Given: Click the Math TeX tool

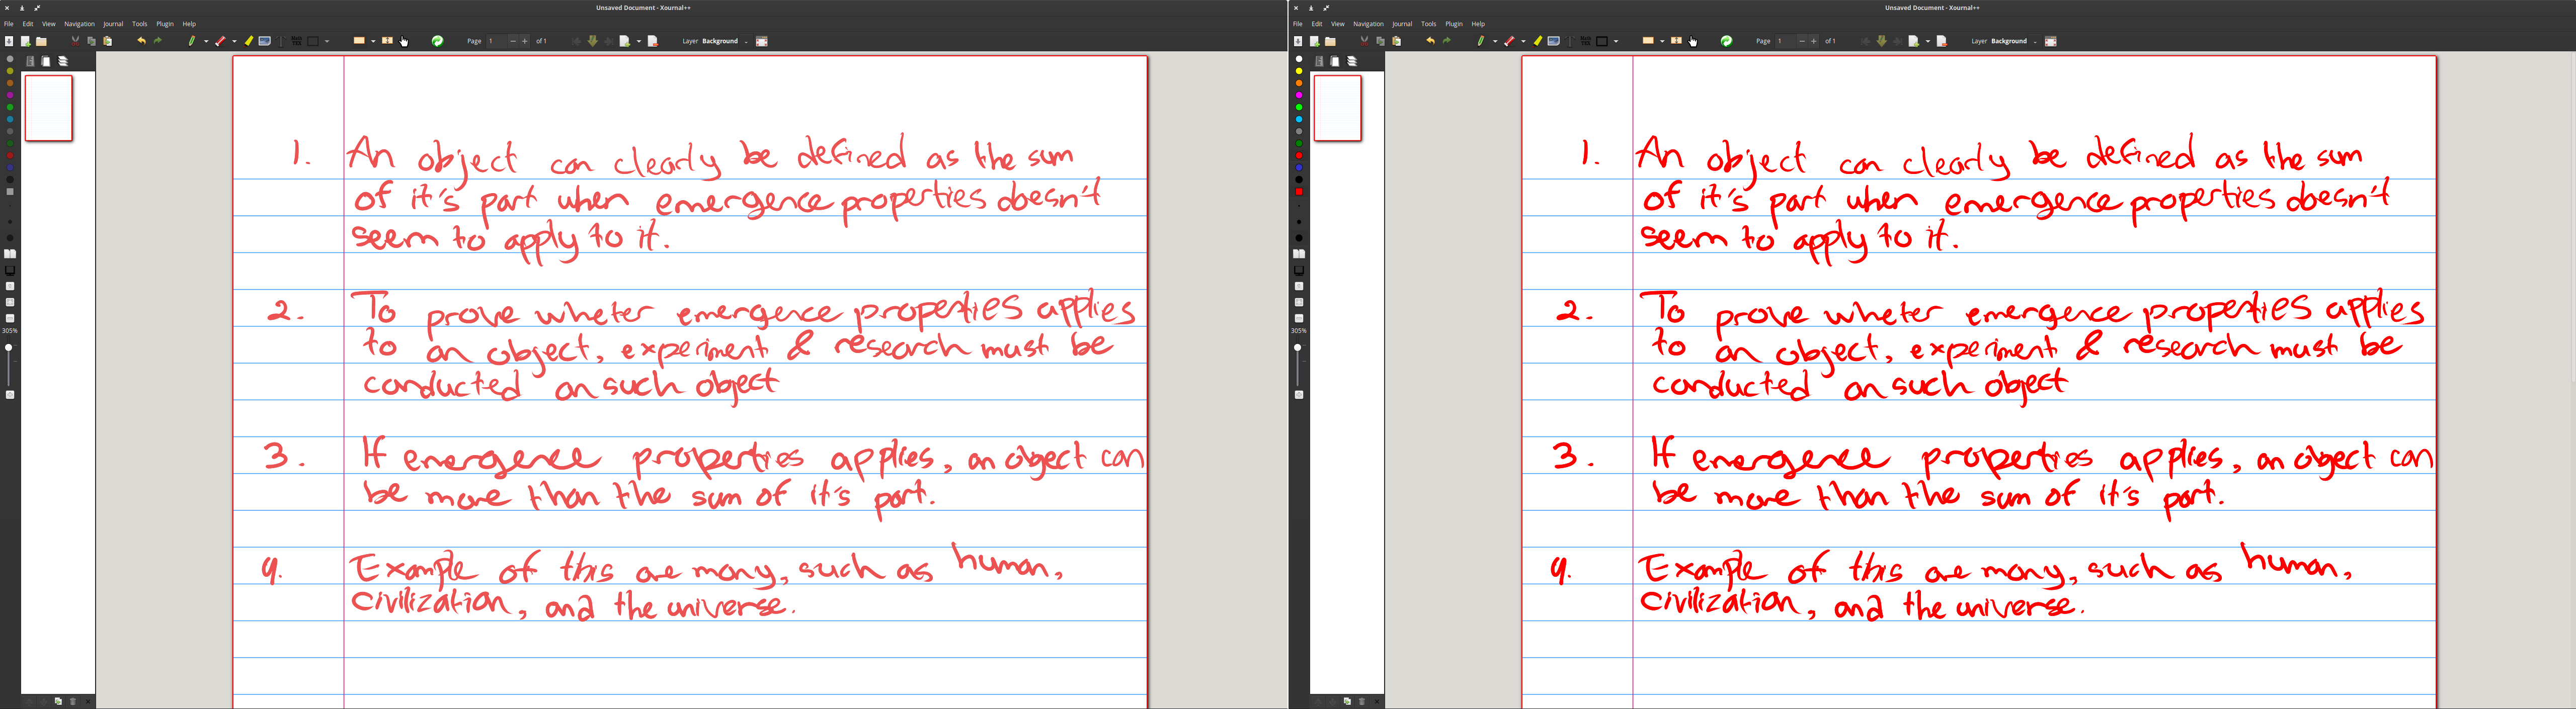Looking at the screenshot, I should click(297, 41).
